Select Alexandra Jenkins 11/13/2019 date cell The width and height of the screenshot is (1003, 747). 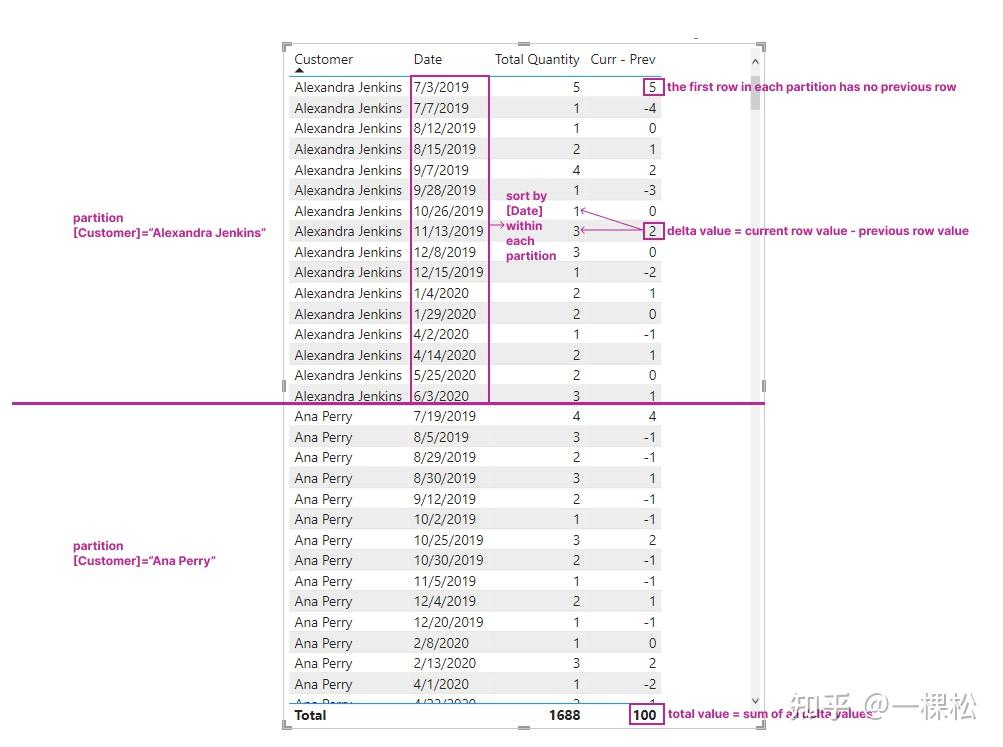[x=448, y=232]
